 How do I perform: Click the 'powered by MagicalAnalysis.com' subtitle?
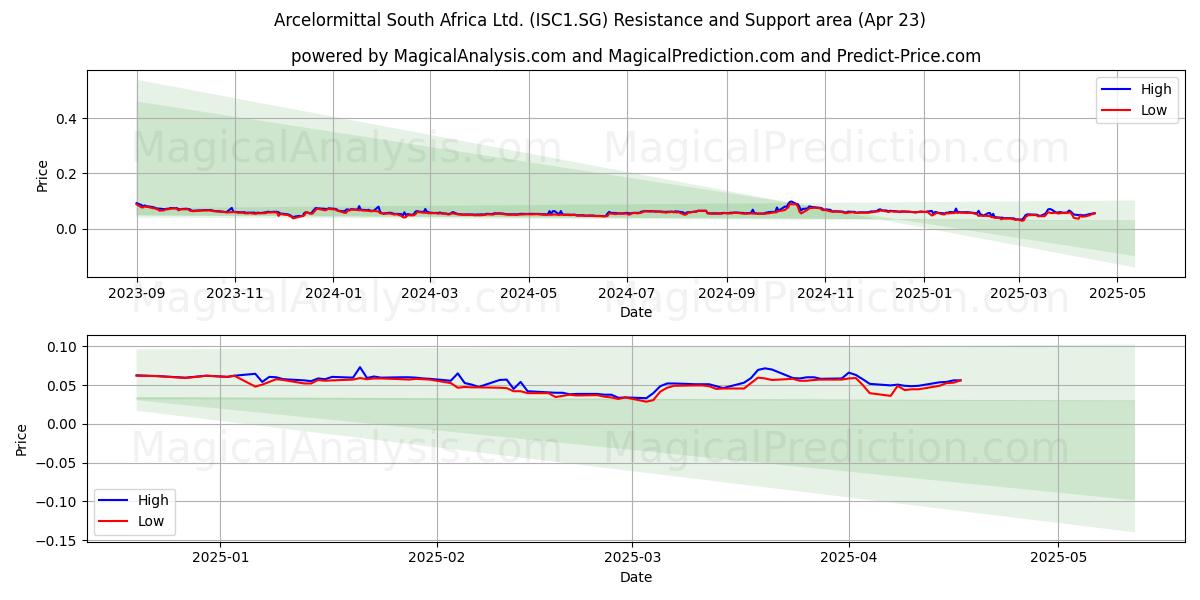point(636,56)
